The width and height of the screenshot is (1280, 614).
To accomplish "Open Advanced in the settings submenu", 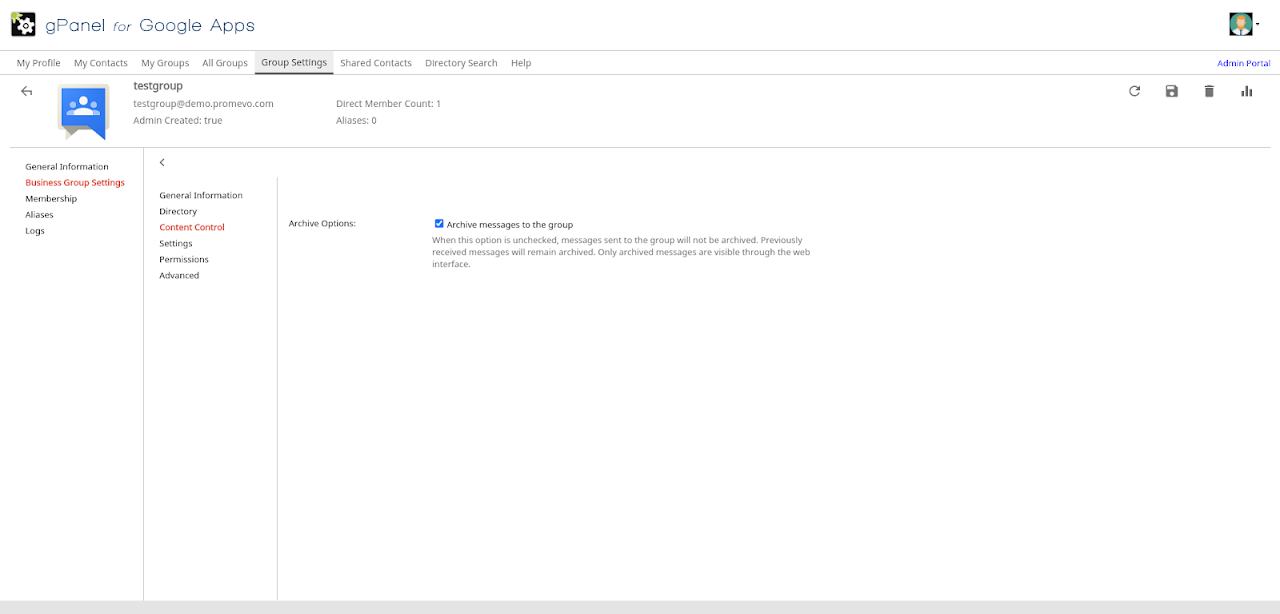I will pyautogui.click(x=179, y=276).
